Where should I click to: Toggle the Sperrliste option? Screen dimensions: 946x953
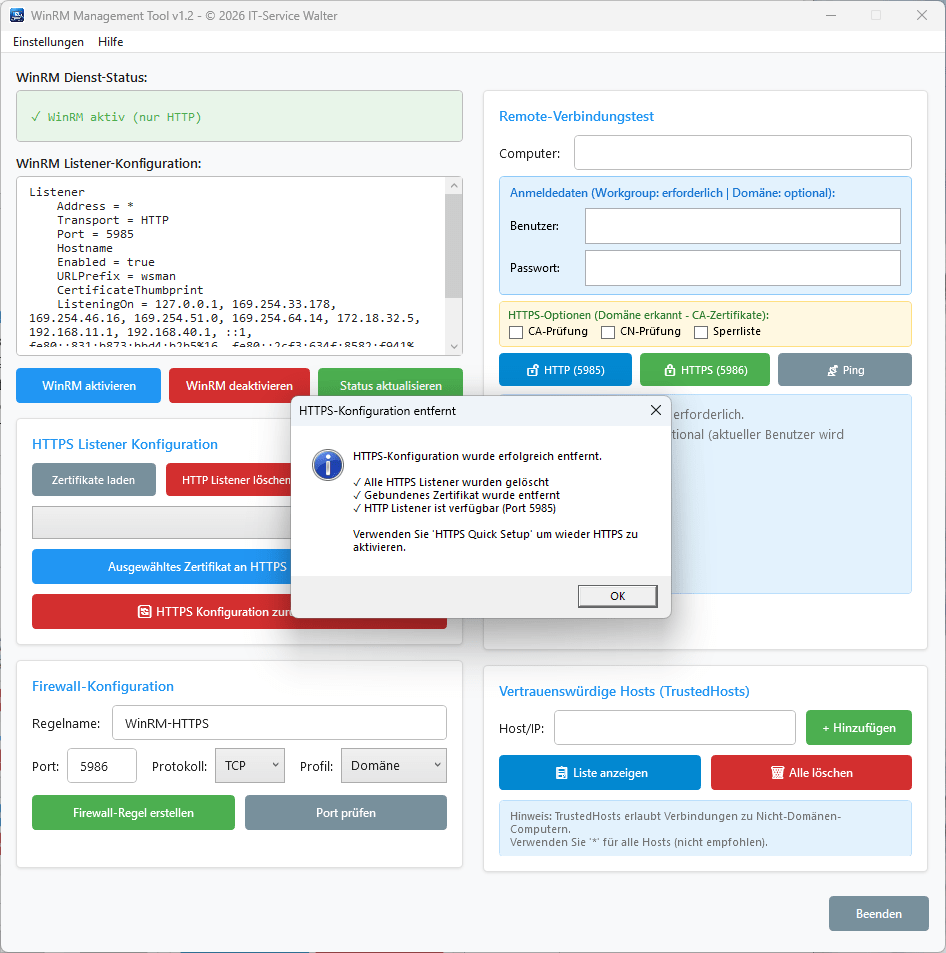point(700,331)
